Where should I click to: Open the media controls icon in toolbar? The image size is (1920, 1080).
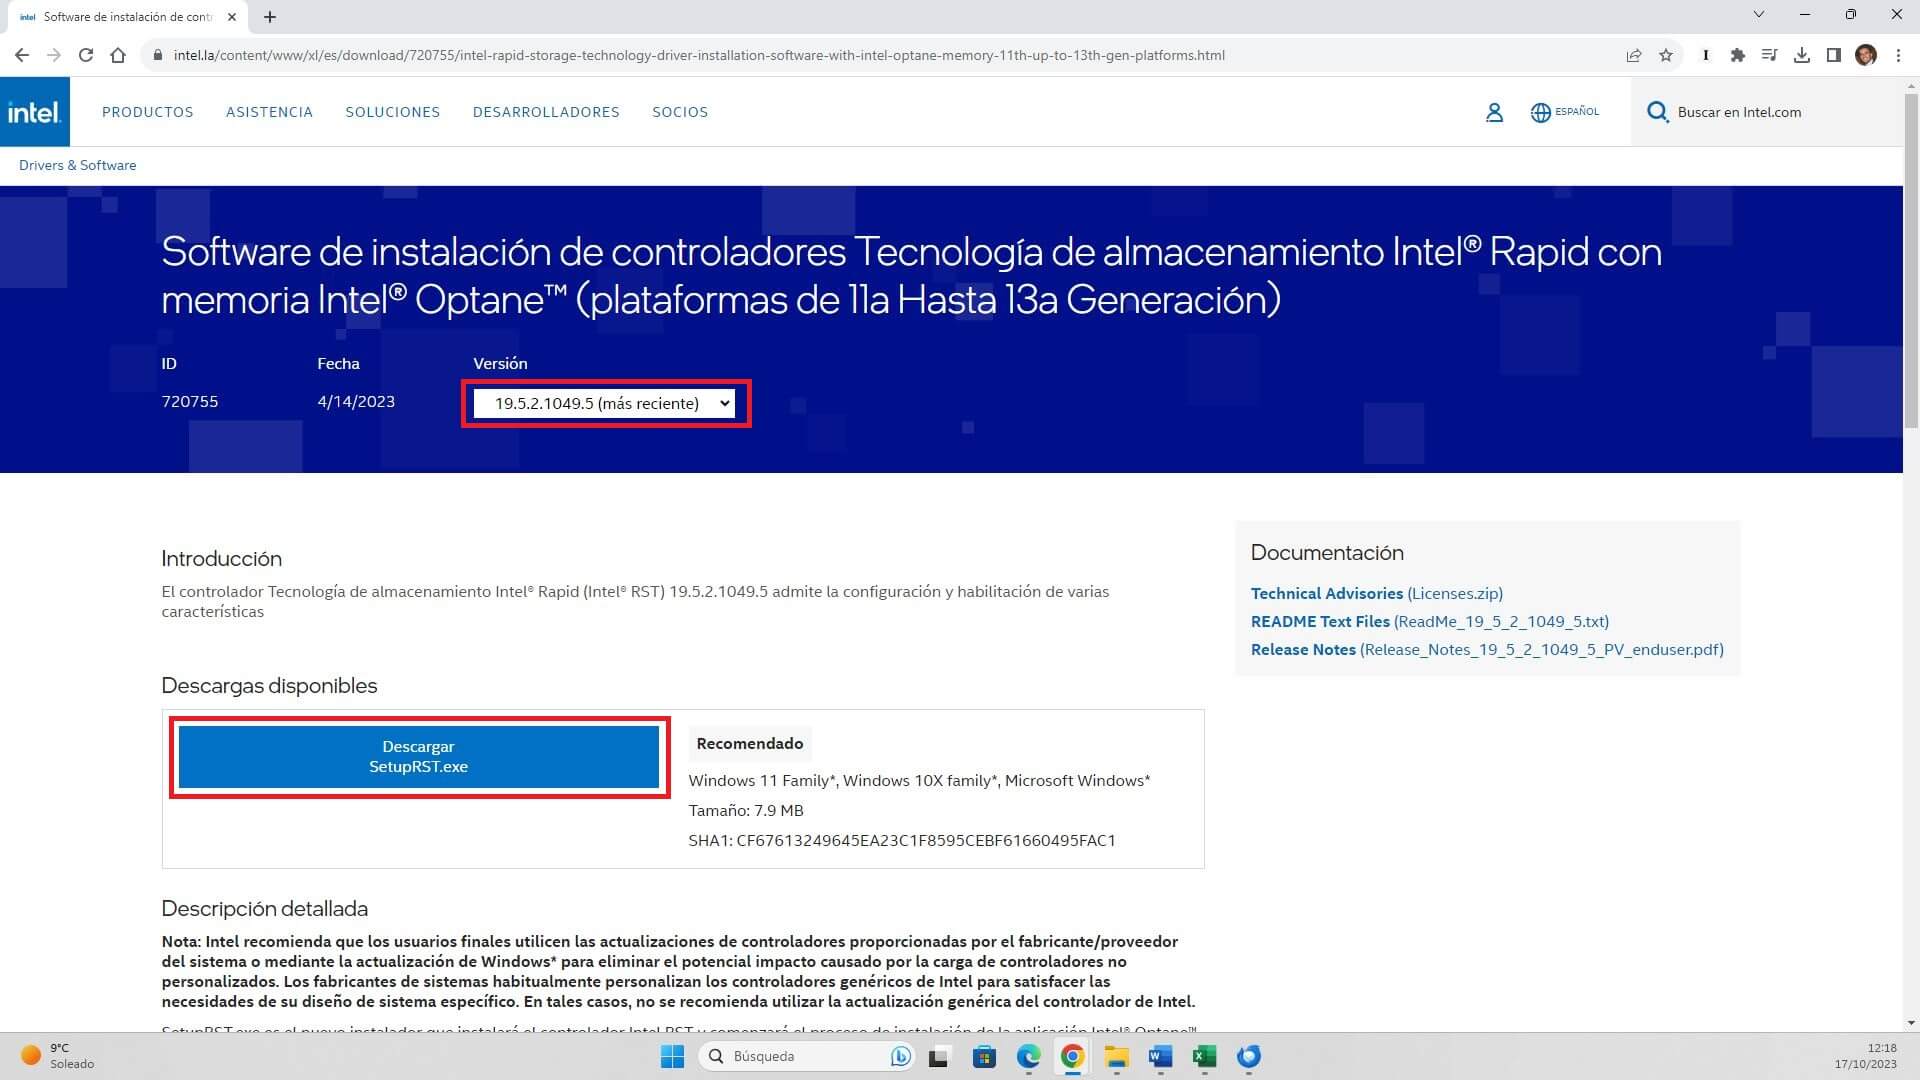tap(1770, 56)
